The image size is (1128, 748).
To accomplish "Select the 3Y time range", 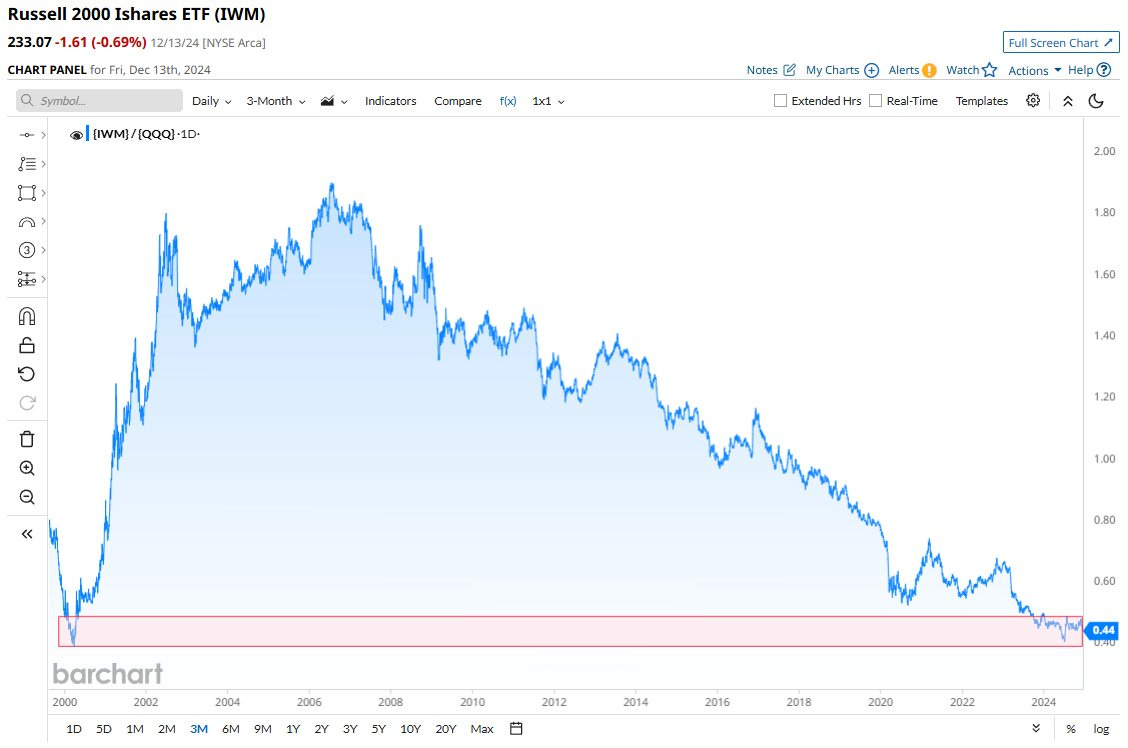I will (350, 729).
